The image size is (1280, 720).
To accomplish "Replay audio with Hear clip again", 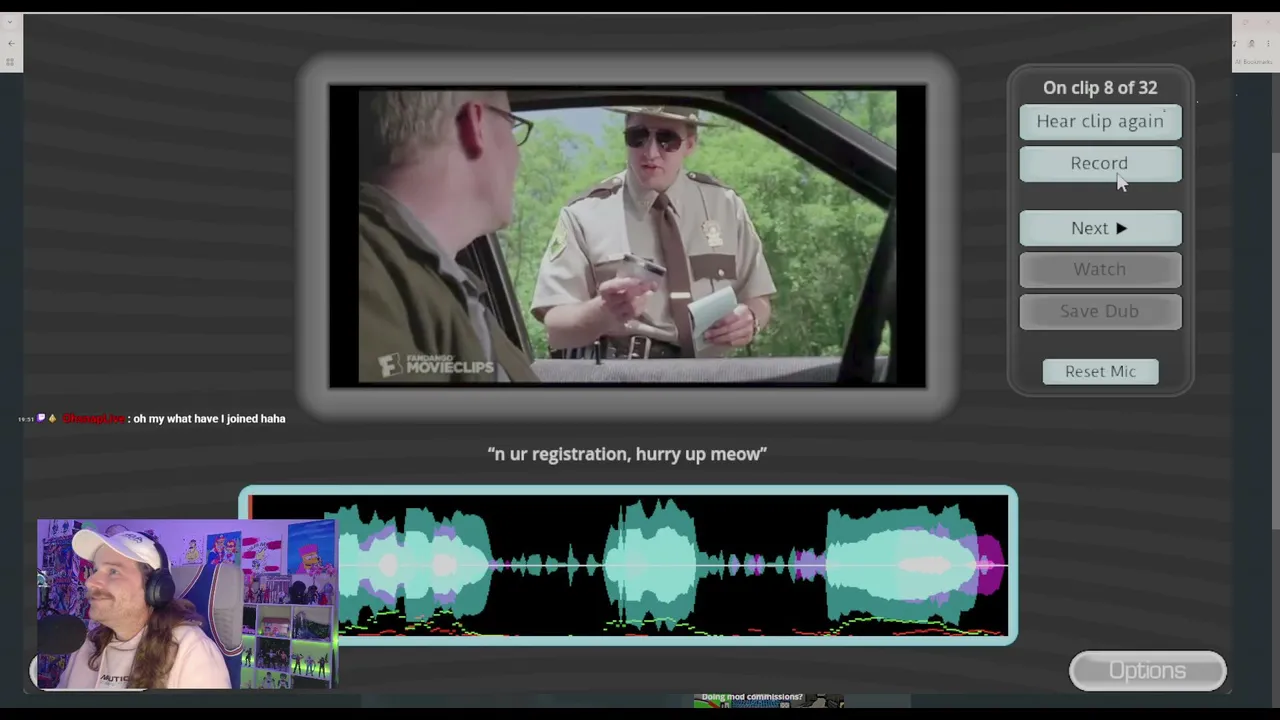I will tap(1100, 121).
